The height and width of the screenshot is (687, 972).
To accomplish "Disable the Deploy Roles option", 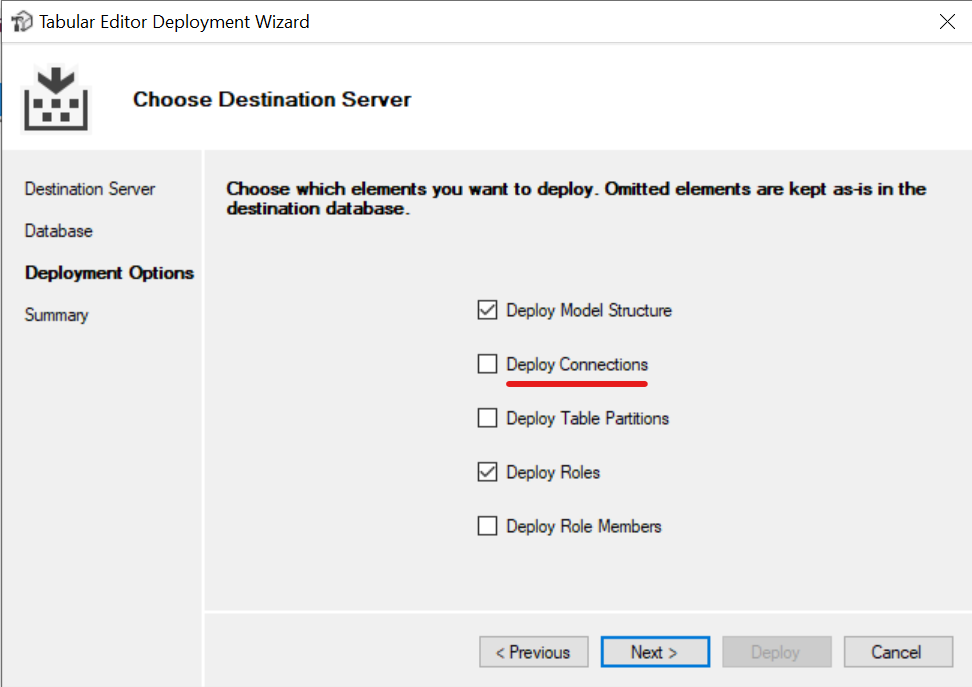I will pyautogui.click(x=487, y=471).
